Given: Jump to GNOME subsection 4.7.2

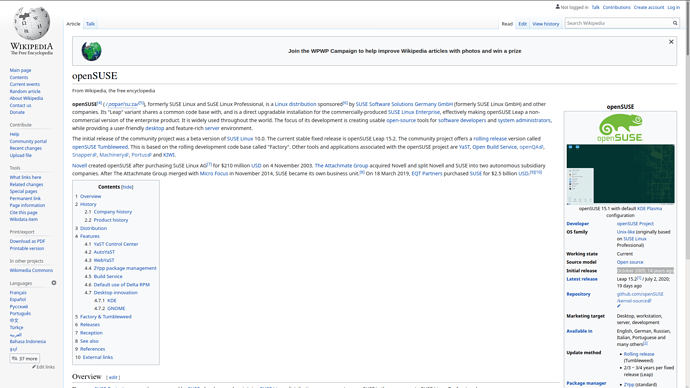Looking at the screenshot, I should pos(116,308).
